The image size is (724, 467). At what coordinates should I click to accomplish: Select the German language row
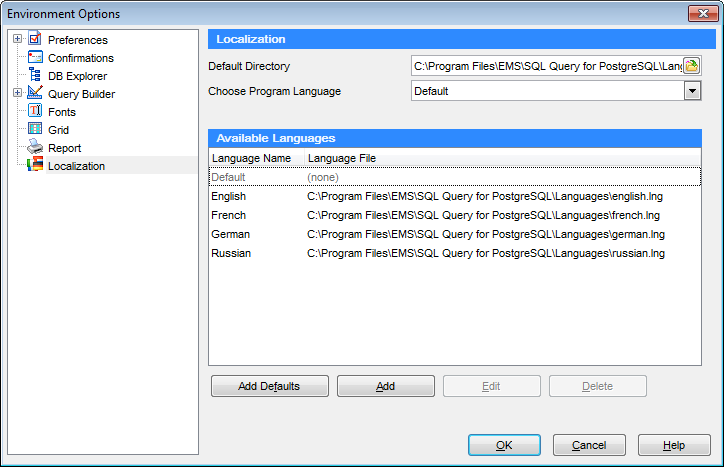point(231,234)
